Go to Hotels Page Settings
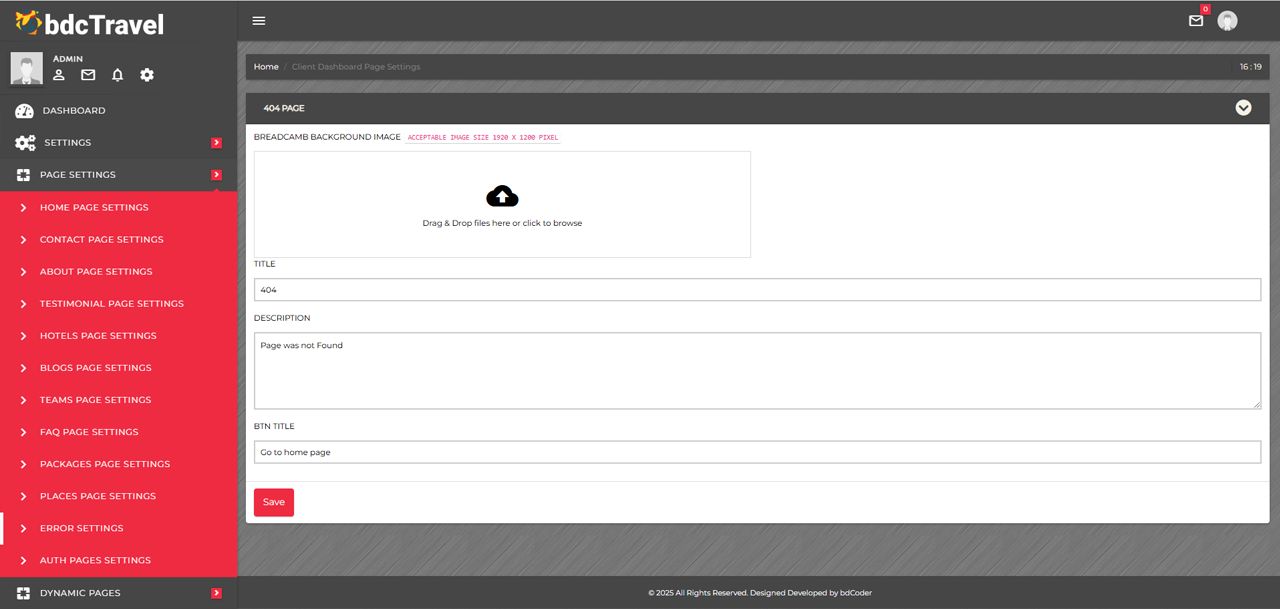Viewport: 1280px width, 609px height. pos(119,336)
